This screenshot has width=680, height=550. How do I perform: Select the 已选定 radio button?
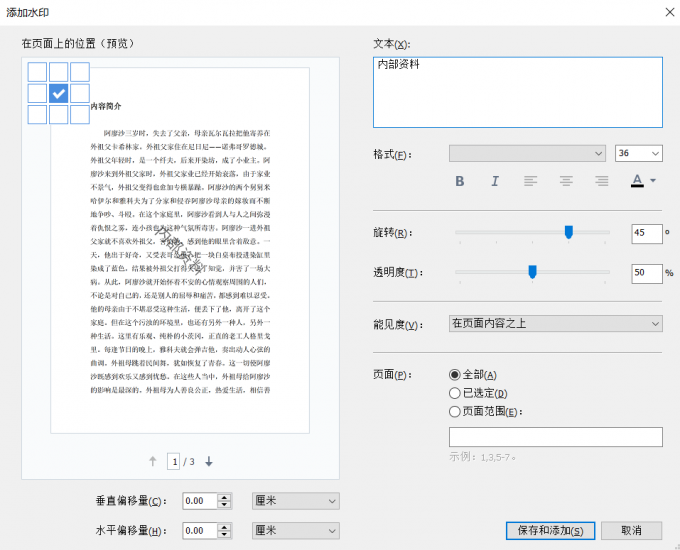pos(455,393)
